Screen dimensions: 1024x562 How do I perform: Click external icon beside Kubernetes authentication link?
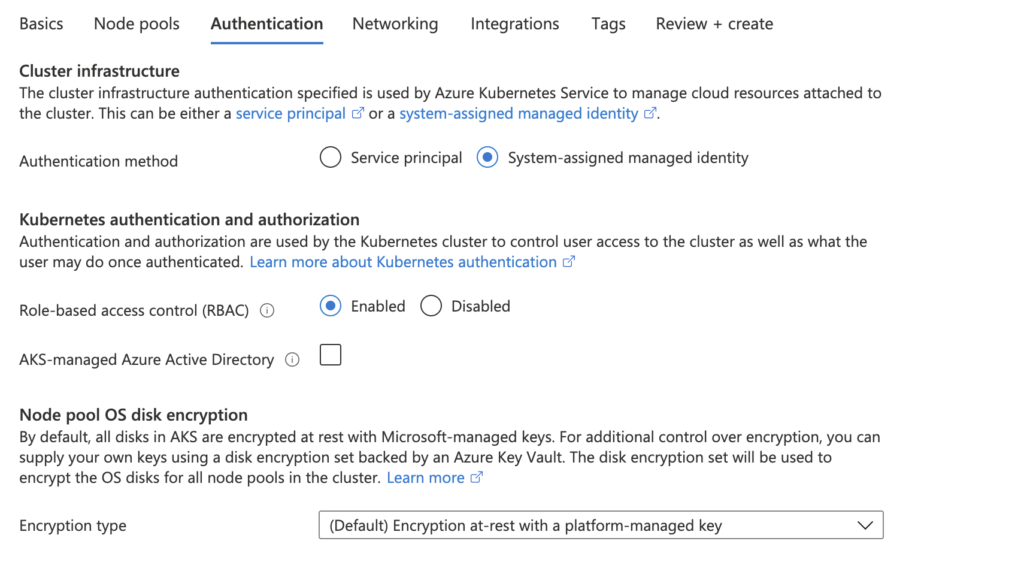pyautogui.click(x=569, y=262)
